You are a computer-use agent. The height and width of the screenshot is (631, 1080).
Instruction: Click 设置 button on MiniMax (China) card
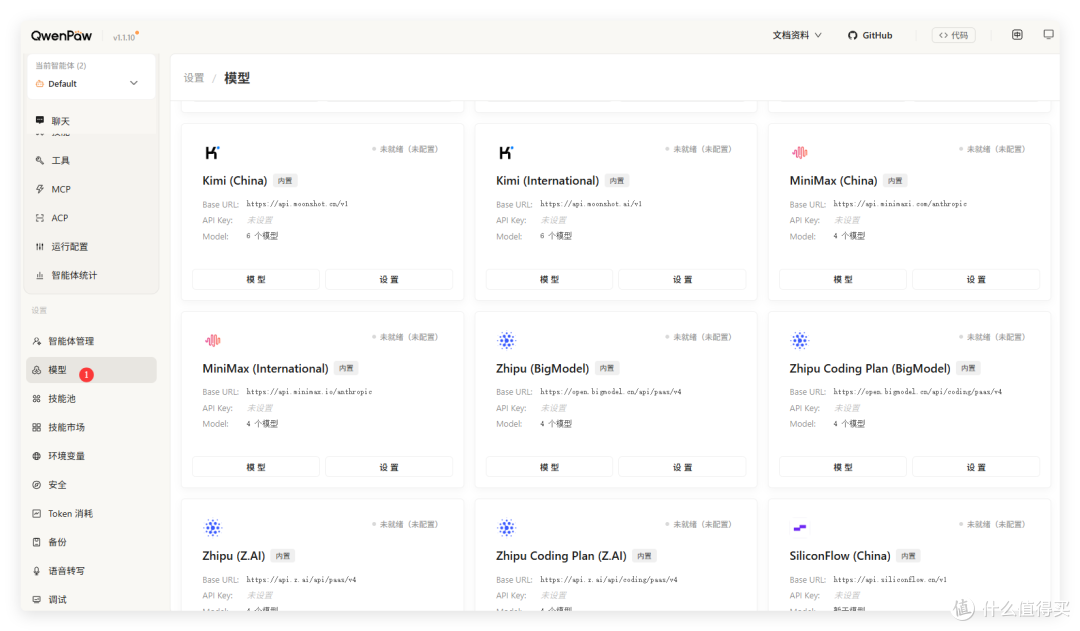click(x=976, y=279)
